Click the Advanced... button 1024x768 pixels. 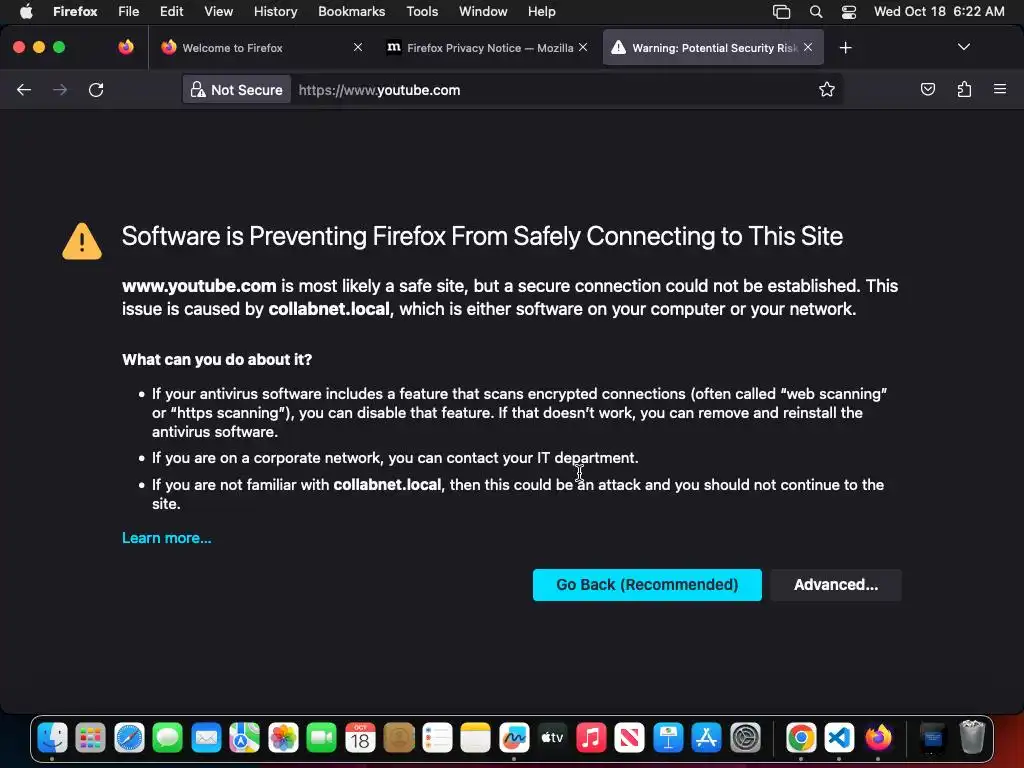pyautogui.click(x=836, y=584)
